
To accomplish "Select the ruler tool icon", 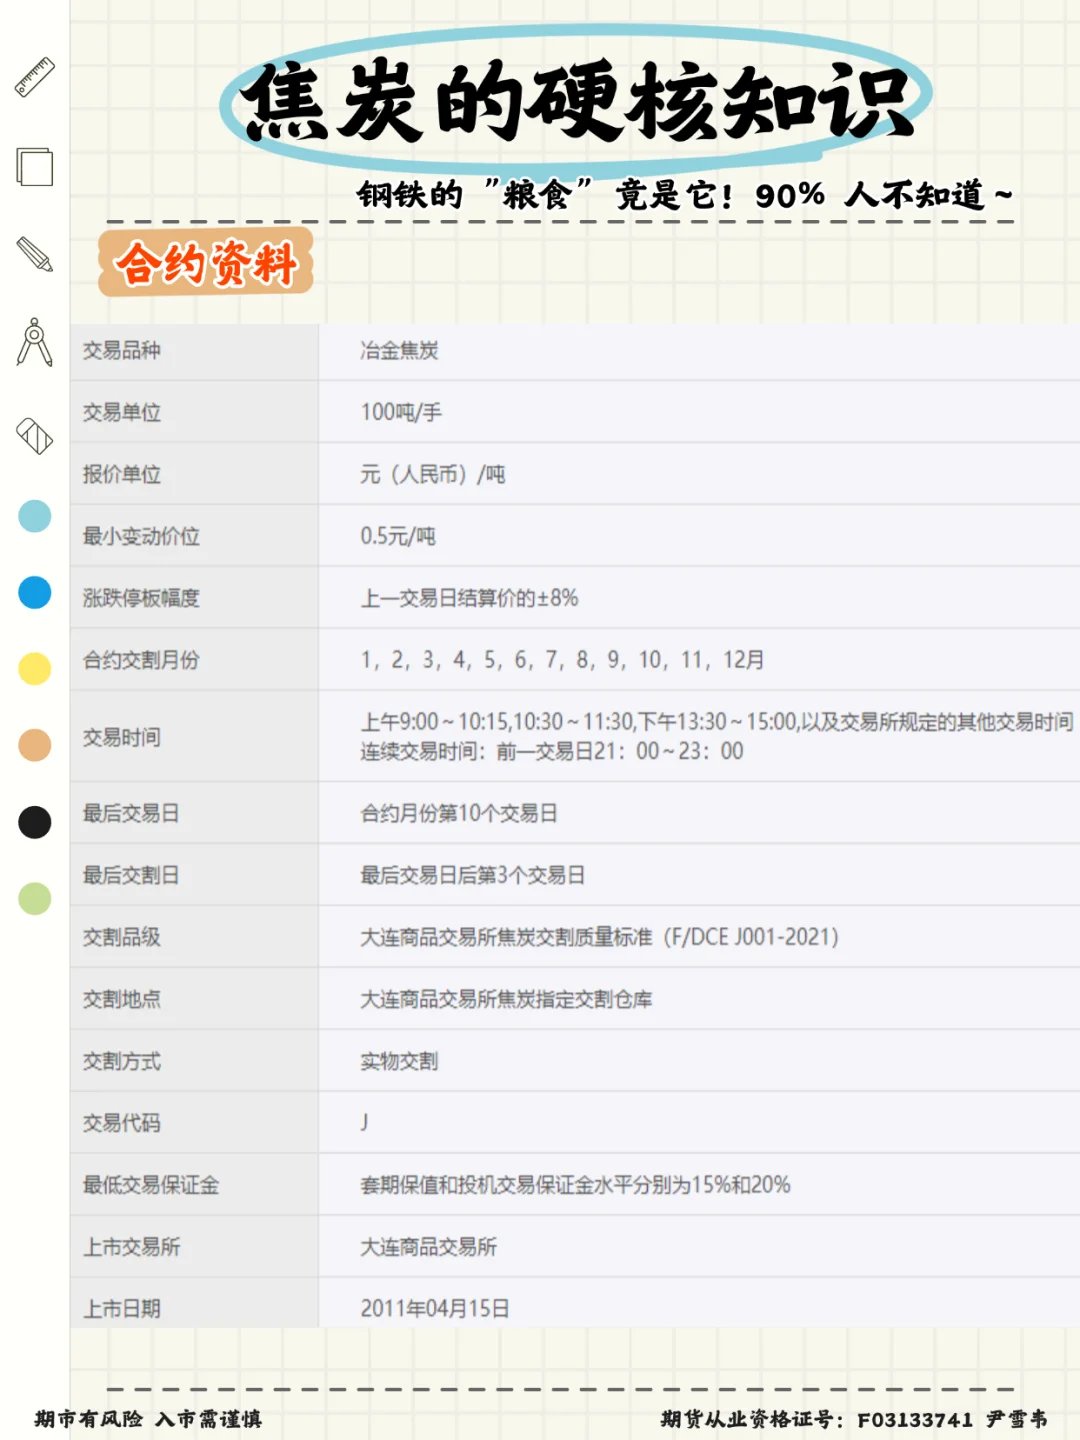I will [x=35, y=77].
